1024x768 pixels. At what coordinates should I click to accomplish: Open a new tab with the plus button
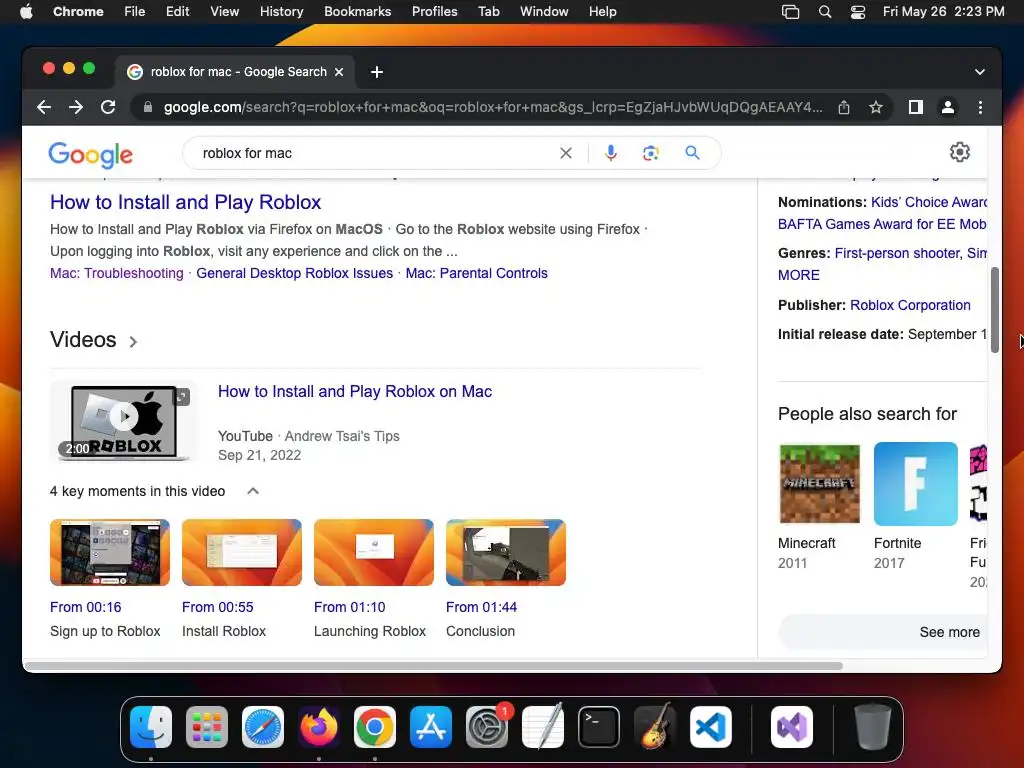point(377,72)
